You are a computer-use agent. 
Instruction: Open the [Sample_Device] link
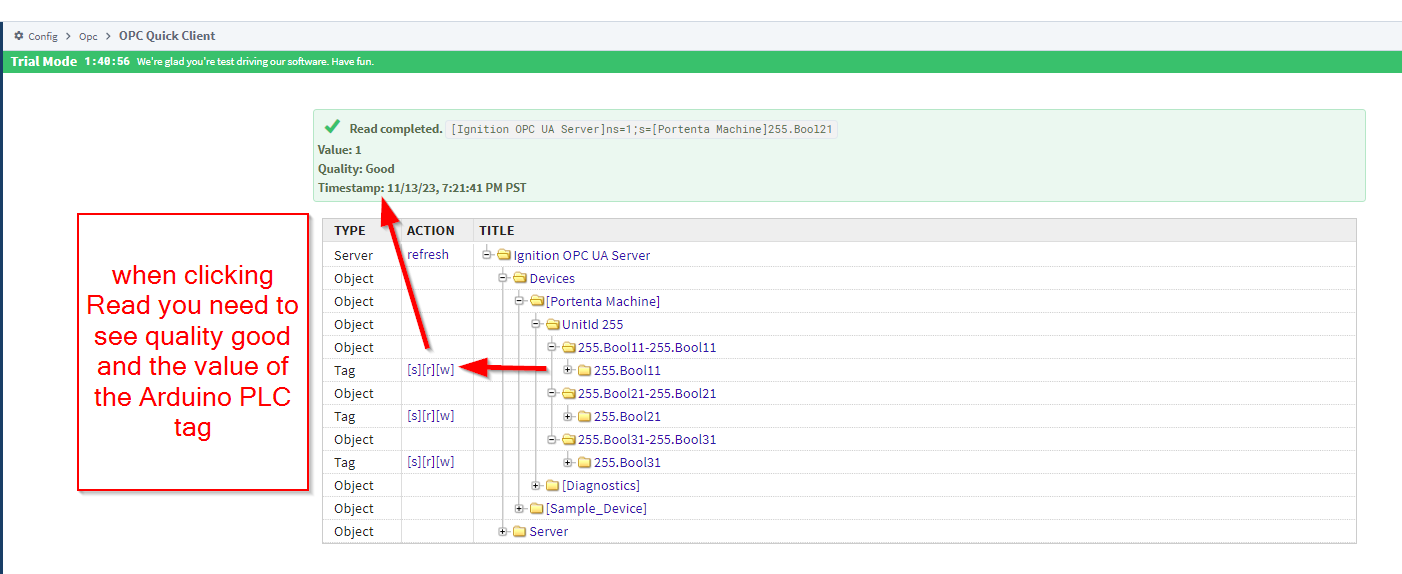(596, 508)
